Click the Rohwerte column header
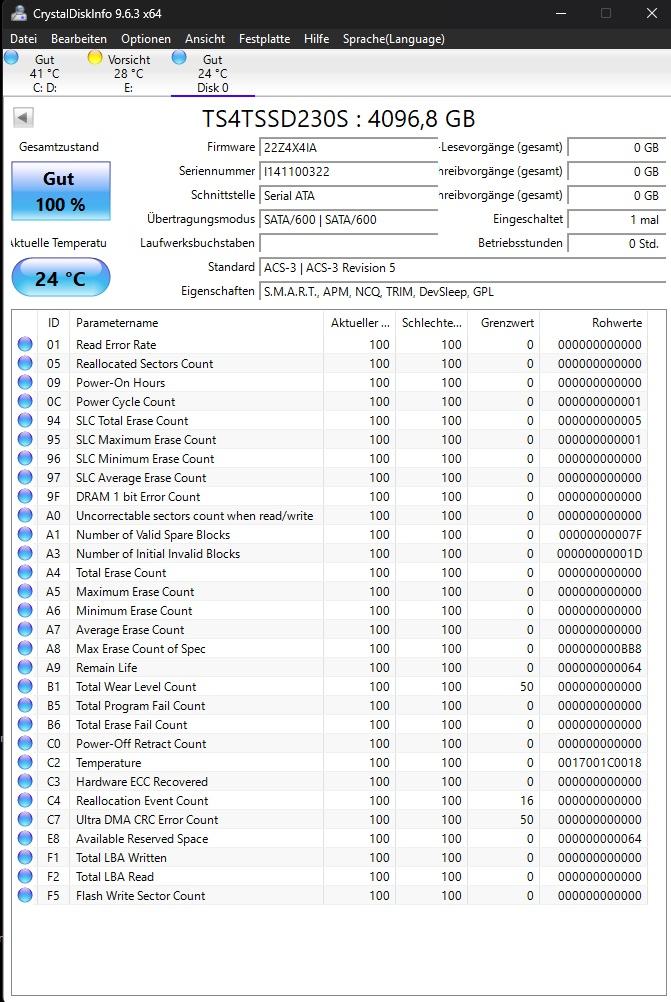Viewport: 671px width, 1002px height. pos(594,323)
